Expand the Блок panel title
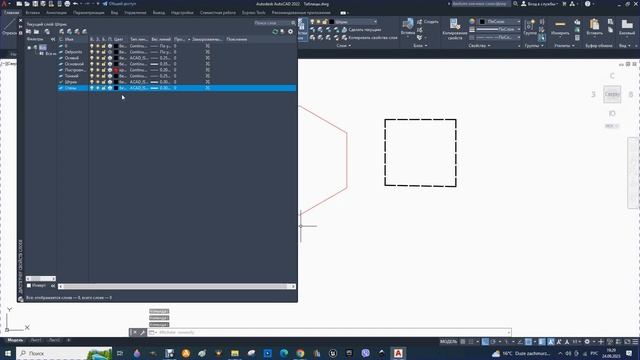This screenshot has width=640, height=360. (420, 46)
